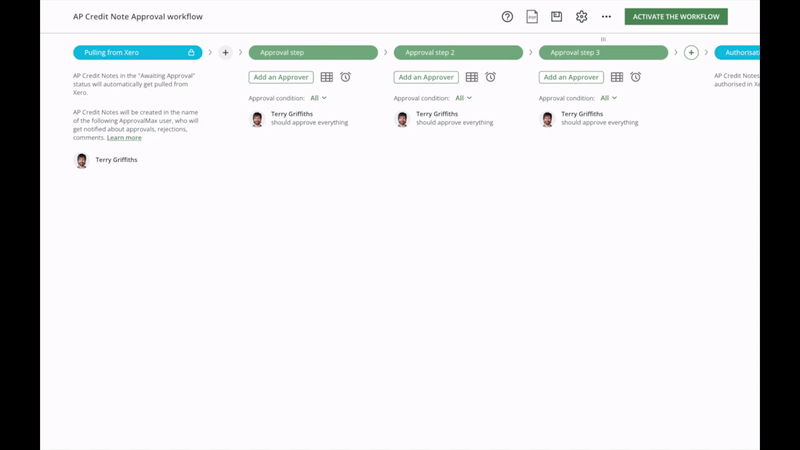Expand Approval condition dropdown in Approval step
This screenshot has height=450, width=800.
[318, 98]
